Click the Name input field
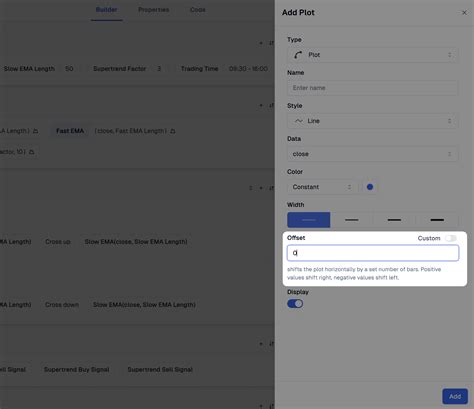The image size is (474, 409). click(x=373, y=88)
